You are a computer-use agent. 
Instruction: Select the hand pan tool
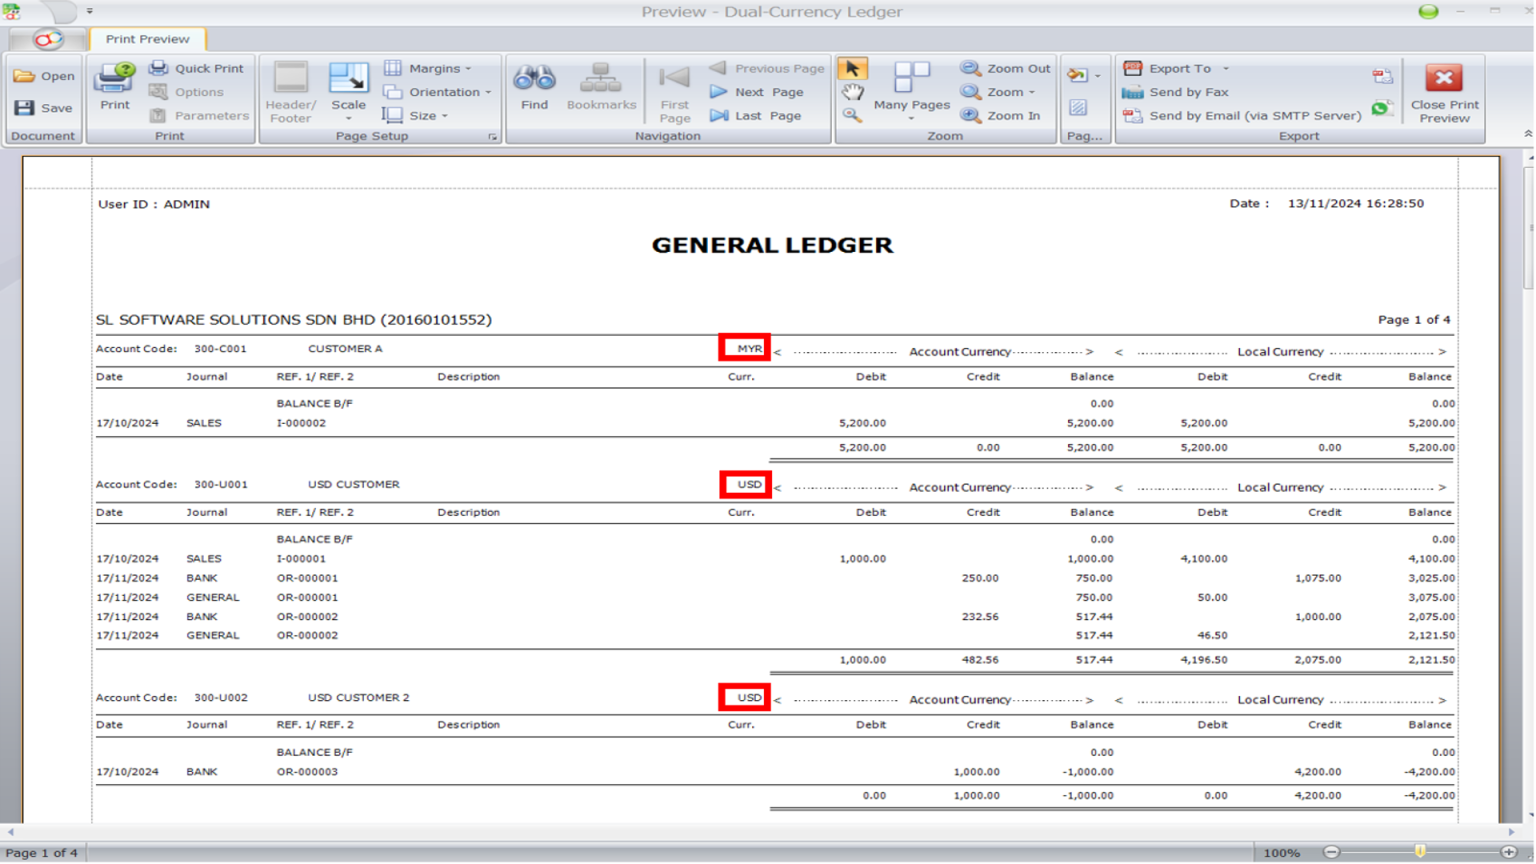(853, 92)
